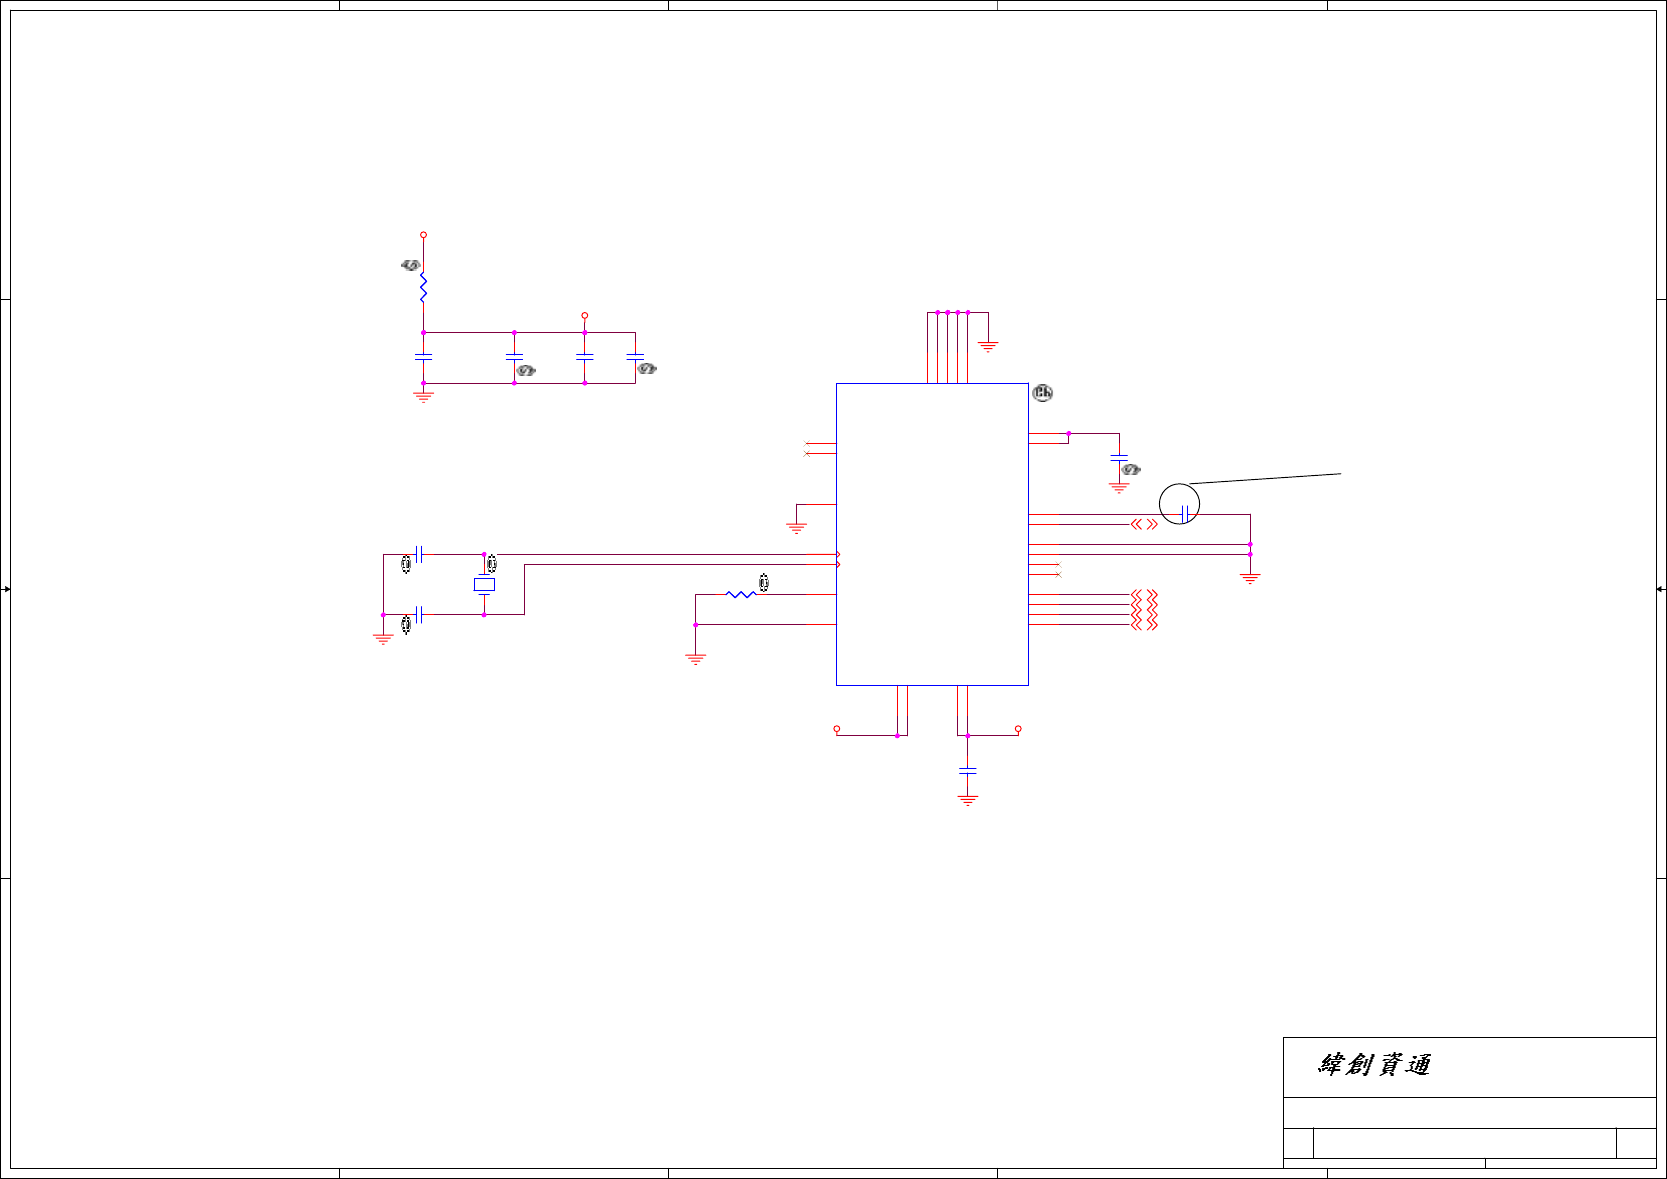Image resolution: width=1667 pixels, height=1179 pixels.
Task: Select the bank capacitor directly below the vertical resistor
Action: pyautogui.click(x=423, y=356)
